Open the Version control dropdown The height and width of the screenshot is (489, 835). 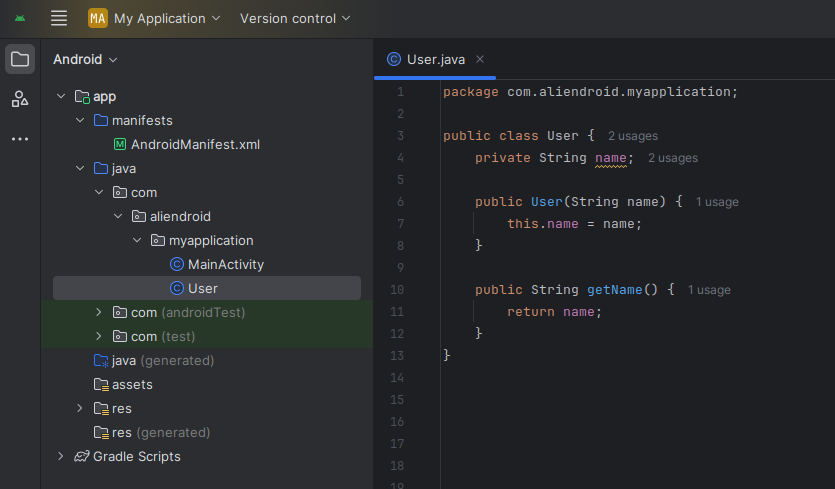pyautogui.click(x=295, y=18)
